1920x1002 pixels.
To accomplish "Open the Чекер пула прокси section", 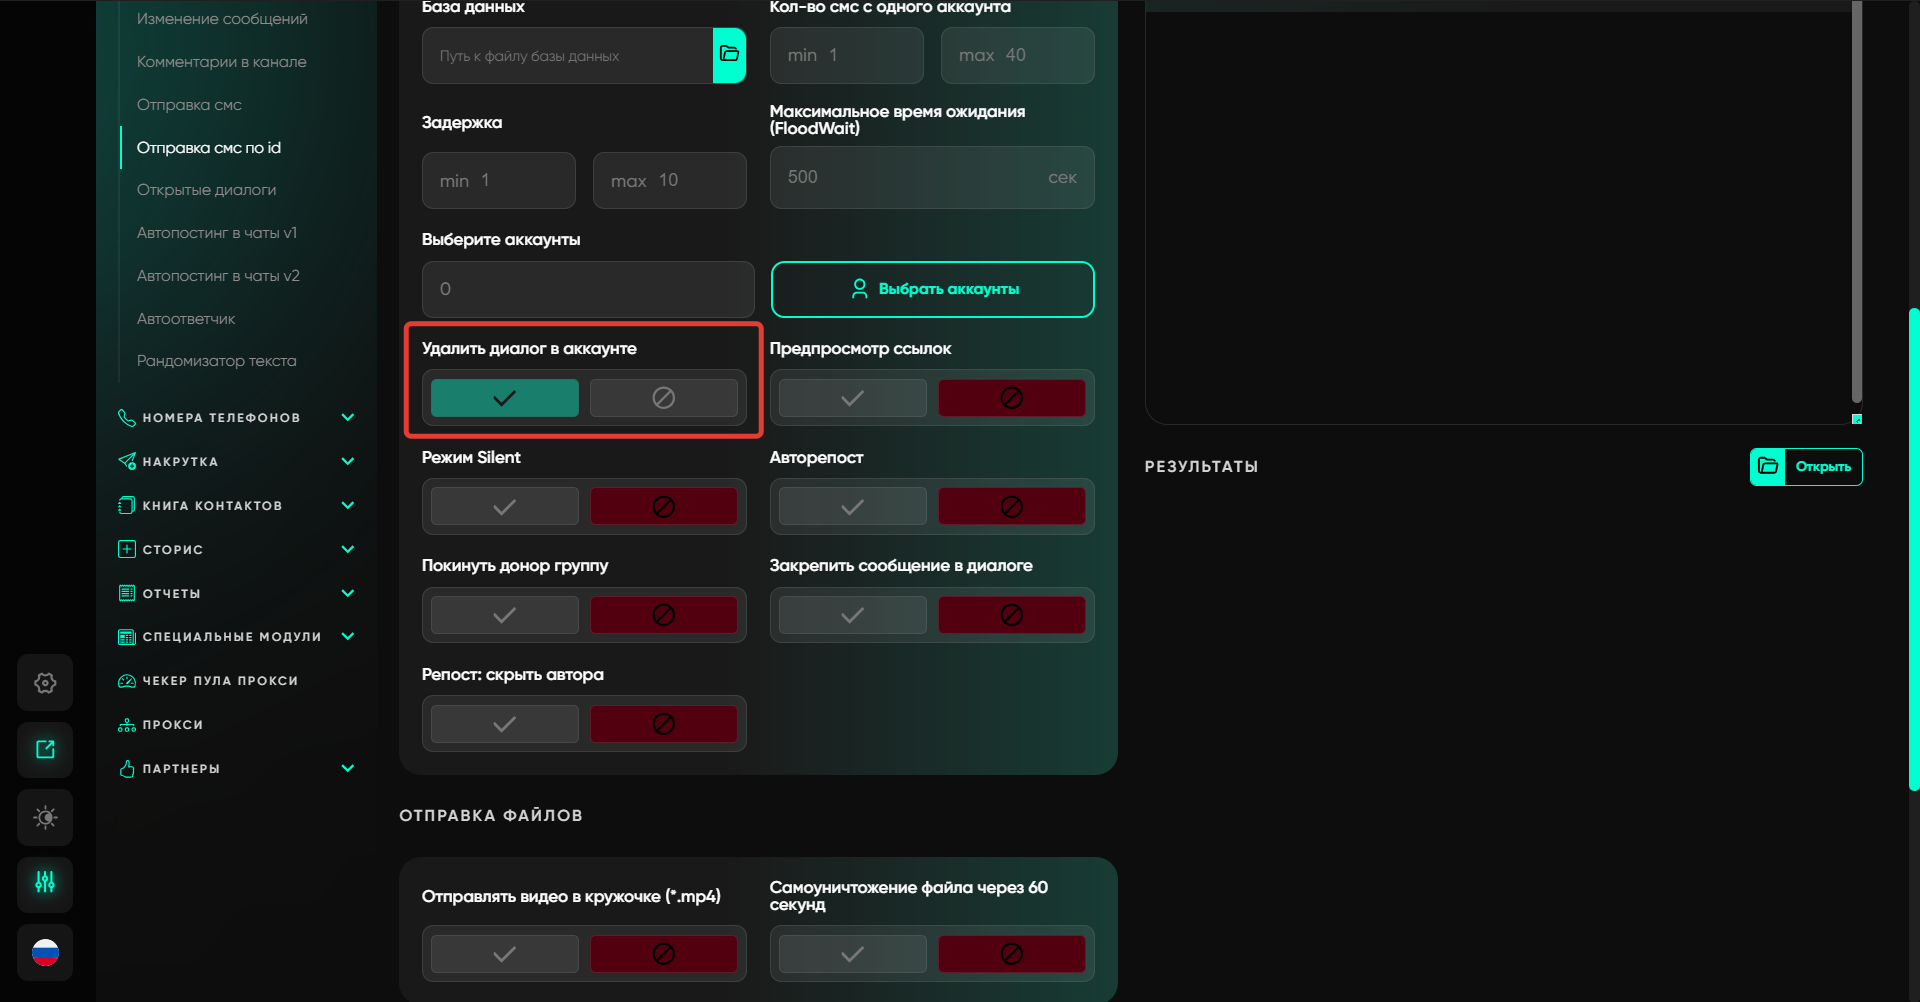I will coord(220,681).
